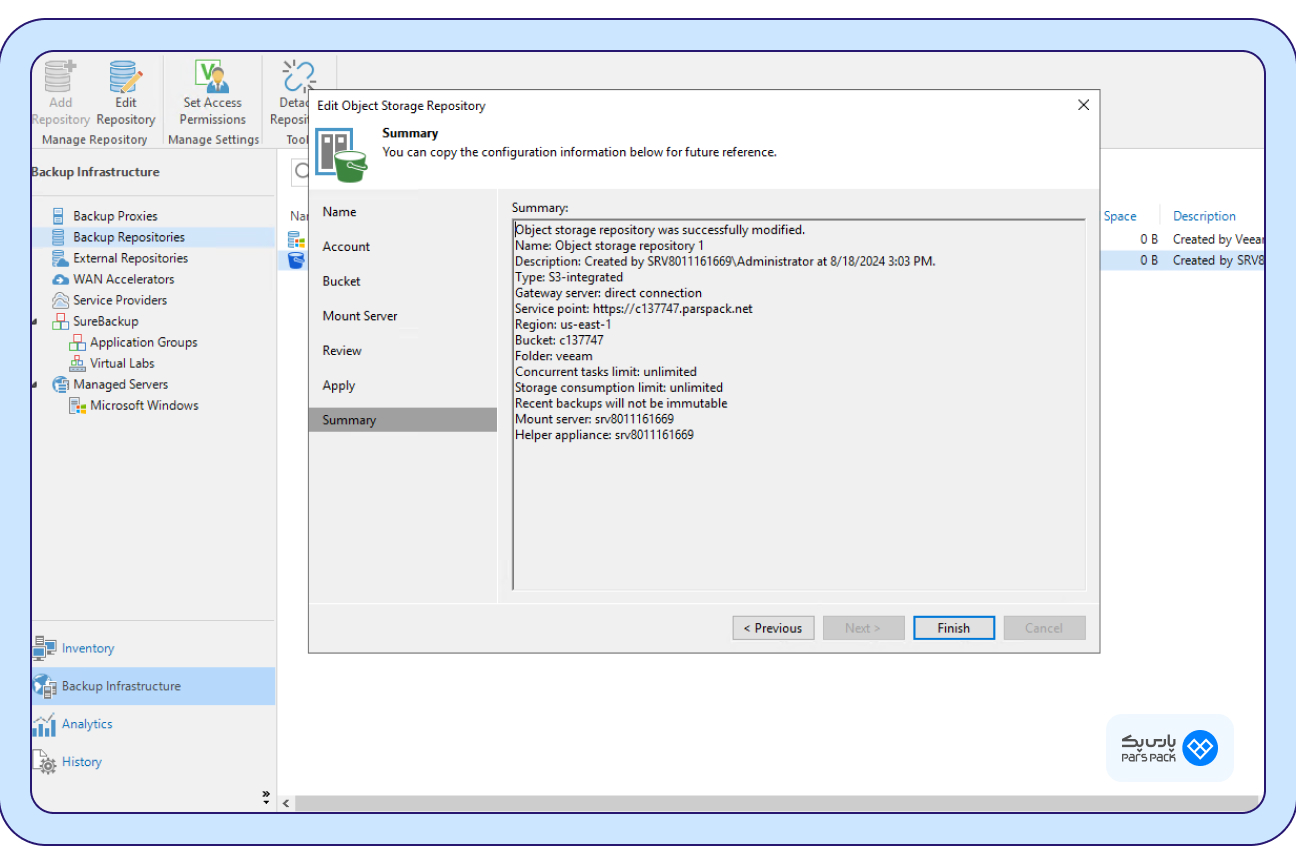Click the horizontal scrollbar track
Image resolution: width=1296 pixels, height=864 pixels.
[x=777, y=804]
